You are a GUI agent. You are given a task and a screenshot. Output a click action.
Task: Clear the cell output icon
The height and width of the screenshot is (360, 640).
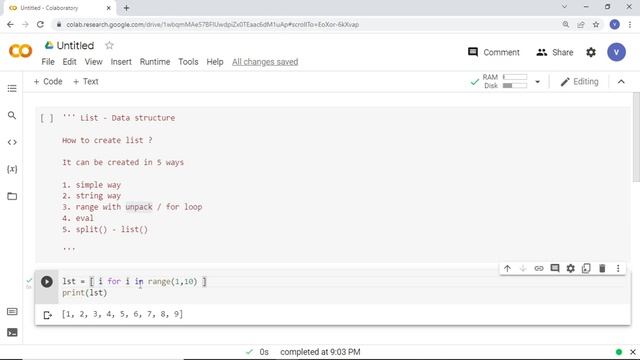click(47, 315)
